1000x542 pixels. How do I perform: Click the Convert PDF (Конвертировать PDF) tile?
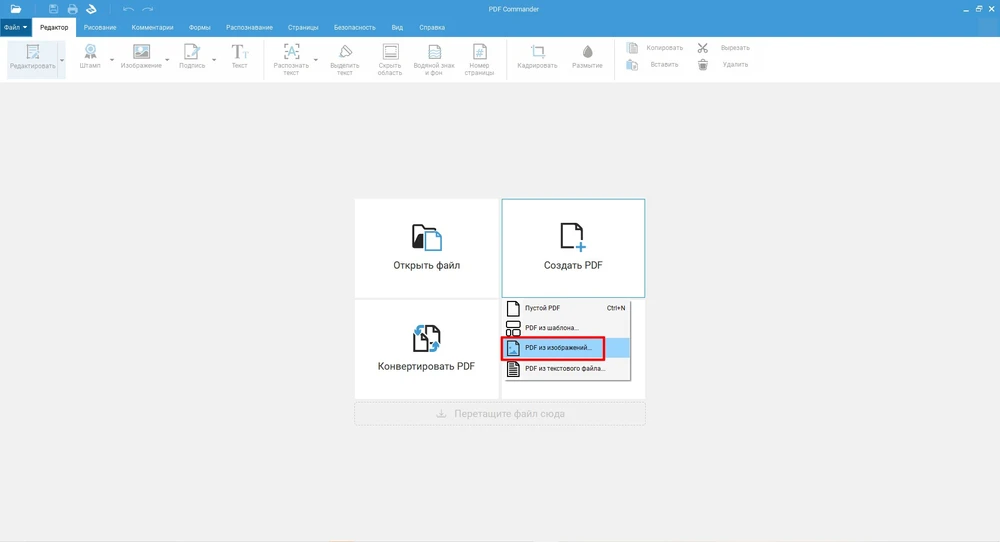tap(426, 348)
